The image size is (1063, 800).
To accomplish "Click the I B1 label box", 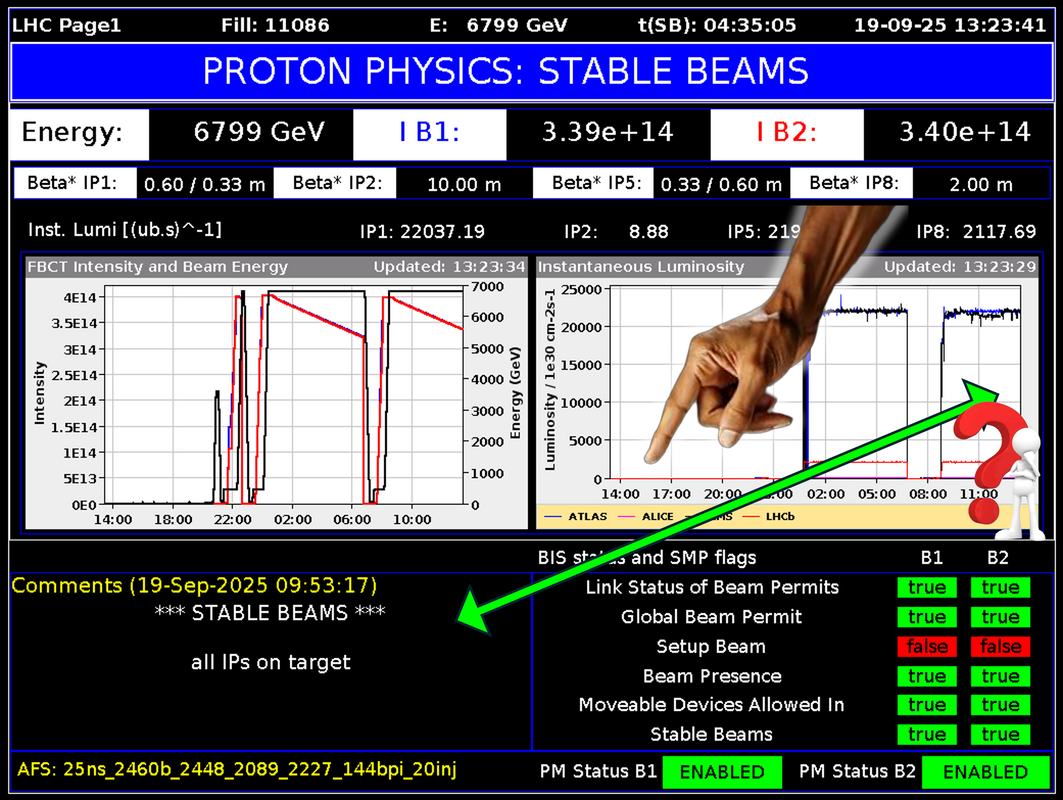I will coord(430,132).
